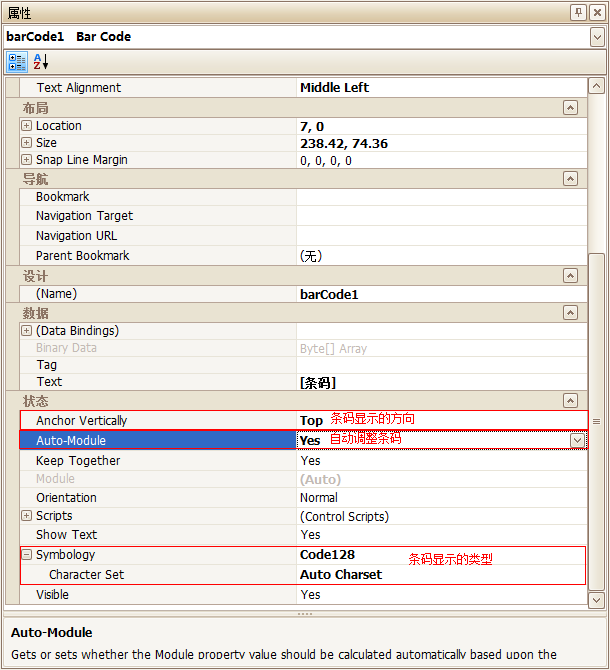The image size is (610, 670).
Task: Collapse the 布局 category section
Action: (x=570, y=108)
